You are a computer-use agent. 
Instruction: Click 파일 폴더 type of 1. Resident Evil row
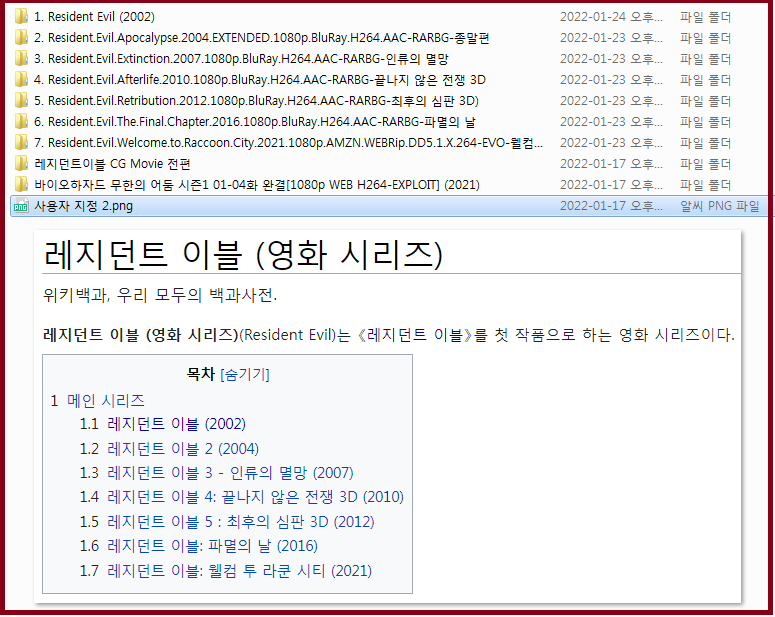coord(705,17)
